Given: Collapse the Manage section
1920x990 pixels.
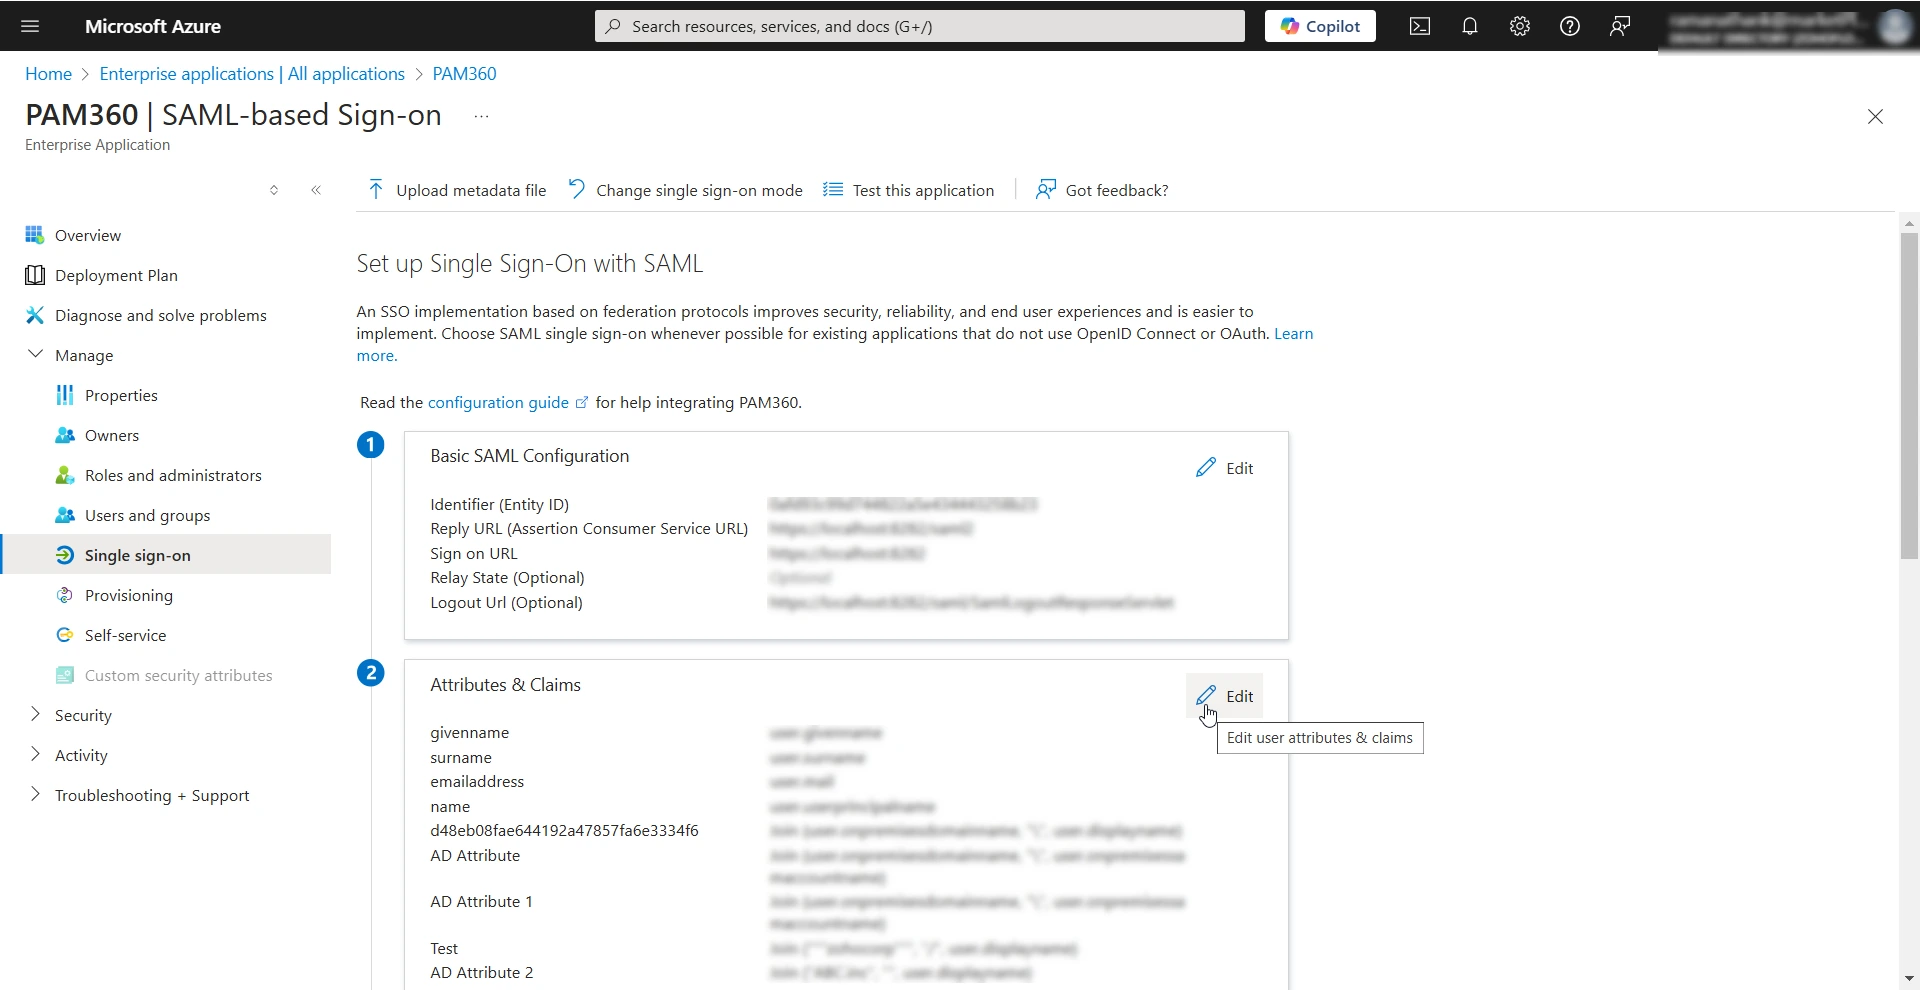Looking at the screenshot, I should click(x=35, y=354).
